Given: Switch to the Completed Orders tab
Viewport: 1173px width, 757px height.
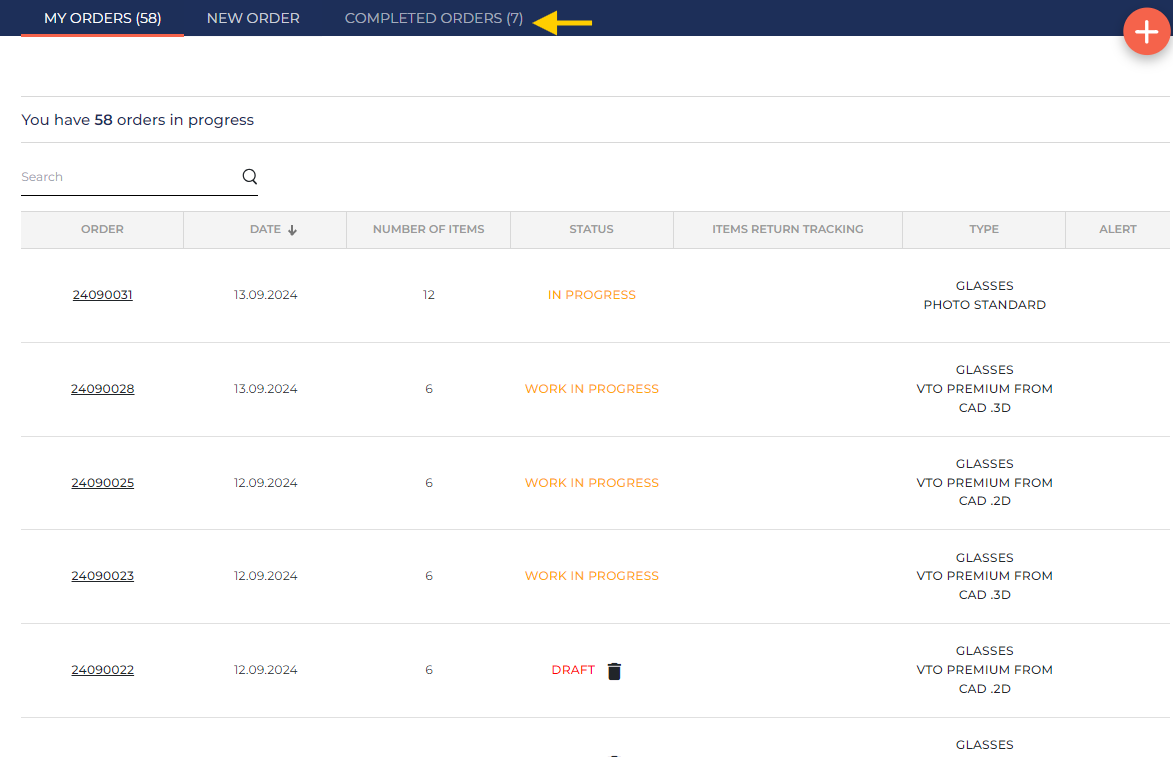Looking at the screenshot, I should (x=433, y=18).
